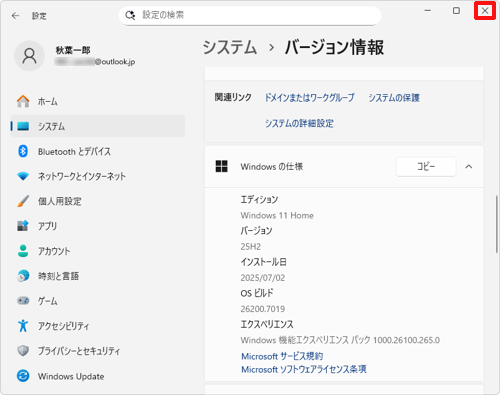Viewport: 500px width, 395px height.
Task: Open システムの詳細設定 link
Action: click(299, 123)
